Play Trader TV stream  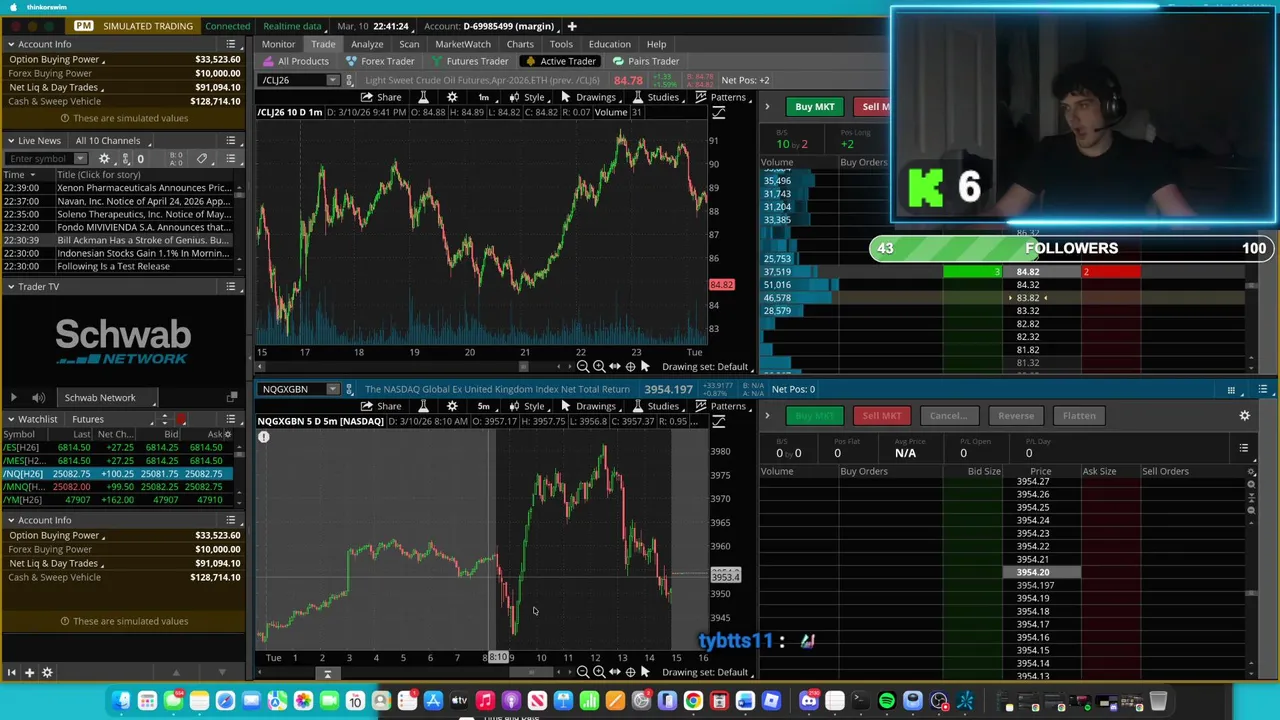pos(14,398)
